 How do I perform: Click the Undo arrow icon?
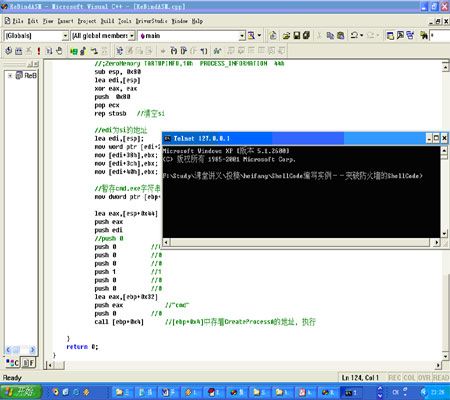point(354,35)
